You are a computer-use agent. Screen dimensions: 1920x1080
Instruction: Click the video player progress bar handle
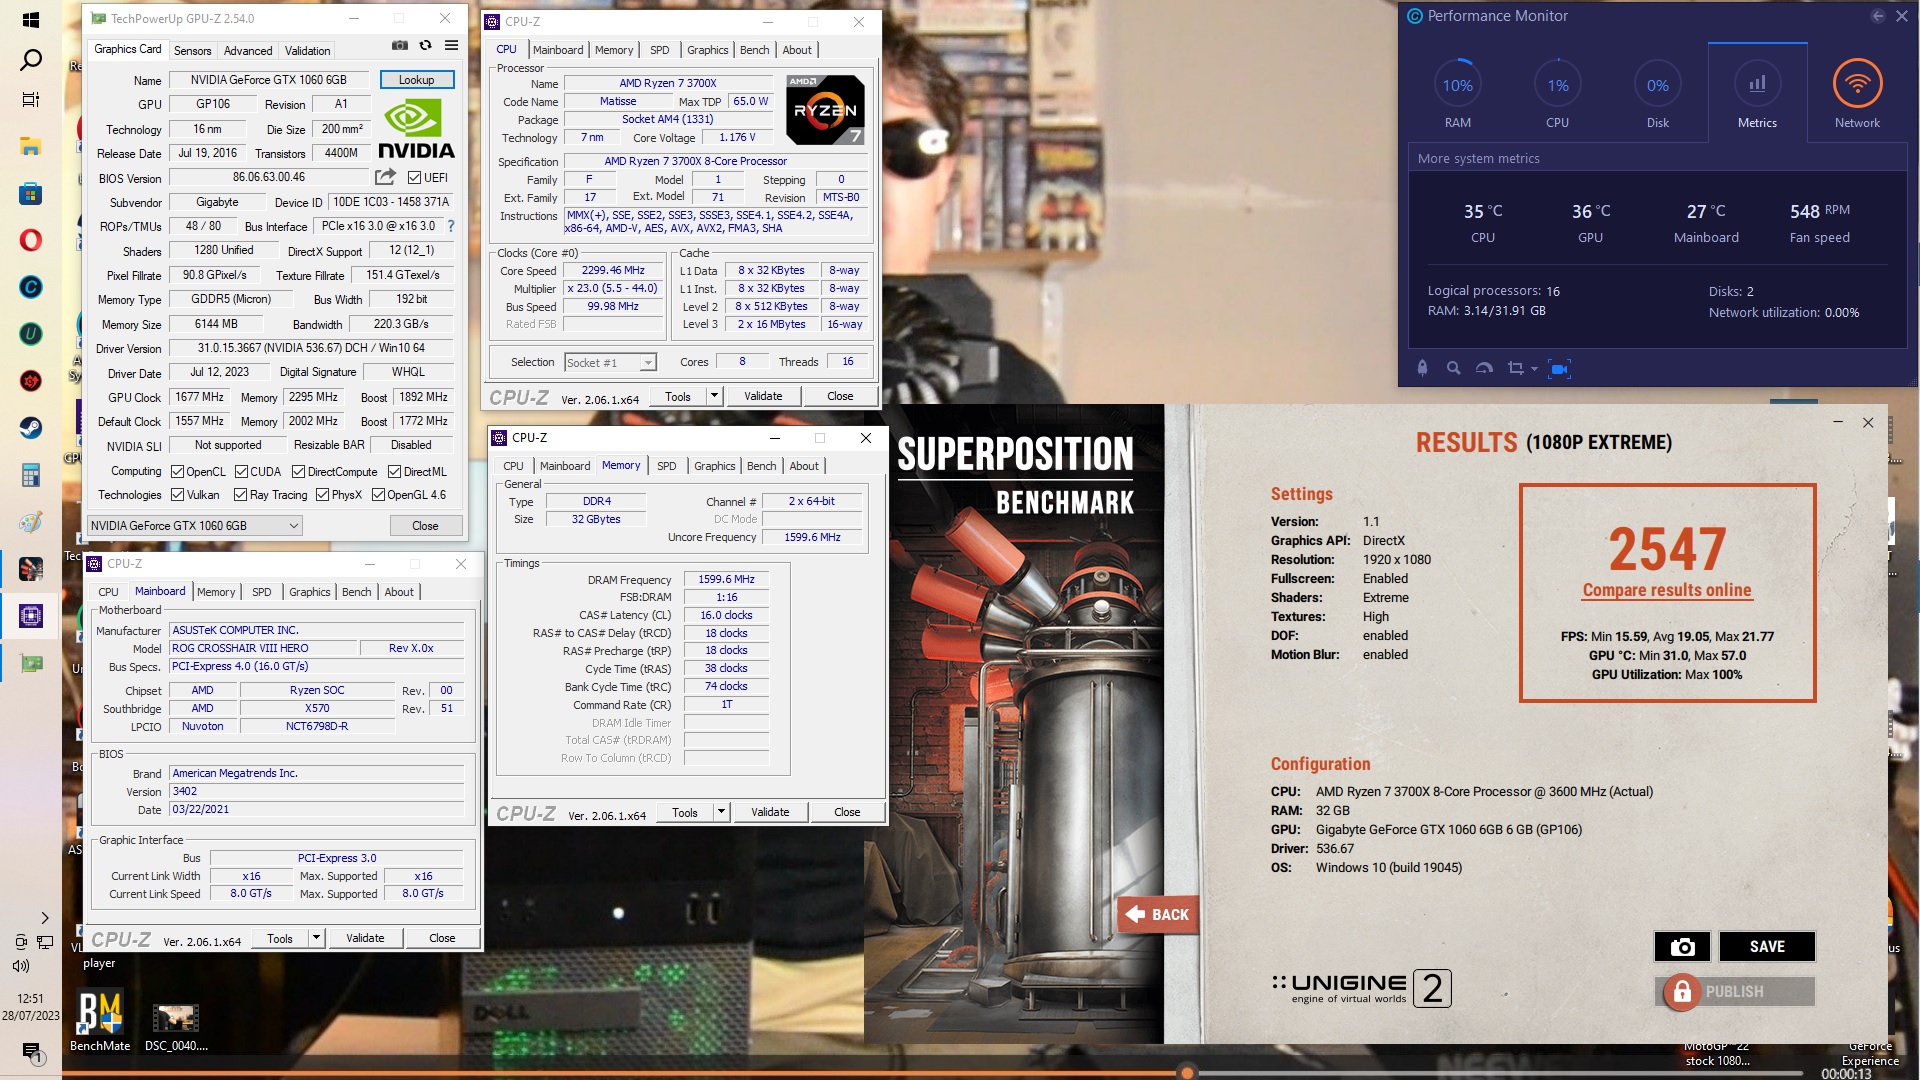pos(1187,1073)
